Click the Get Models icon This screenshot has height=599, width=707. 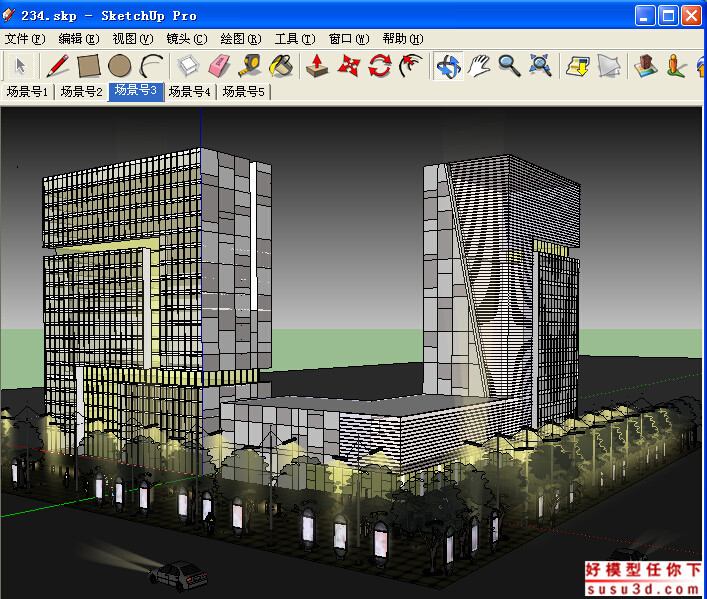[x=578, y=66]
